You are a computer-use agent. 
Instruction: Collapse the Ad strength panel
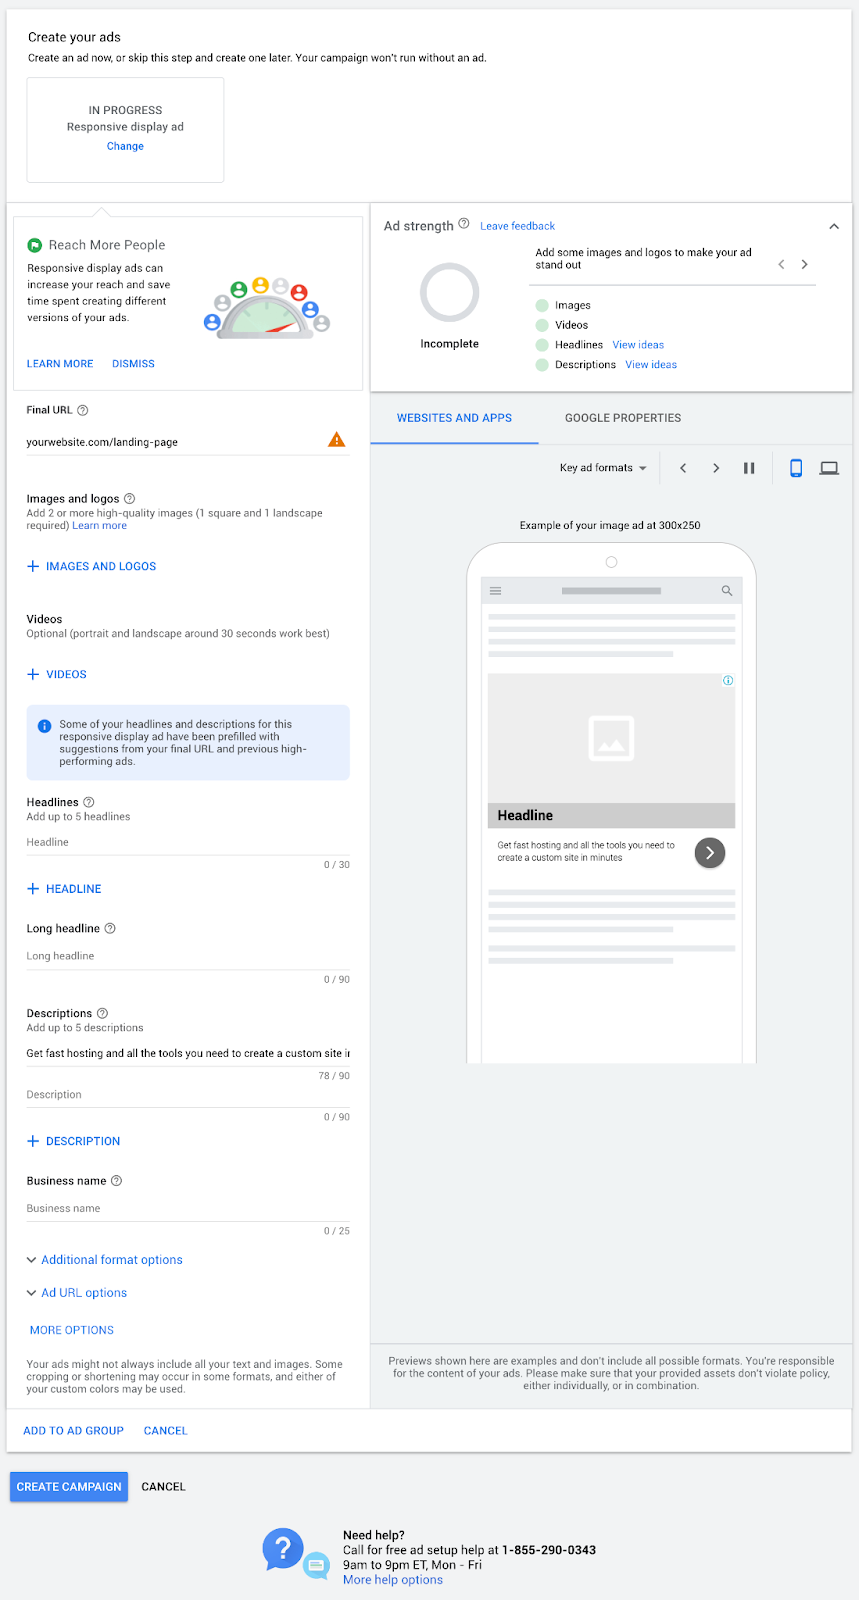tap(834, 227)
